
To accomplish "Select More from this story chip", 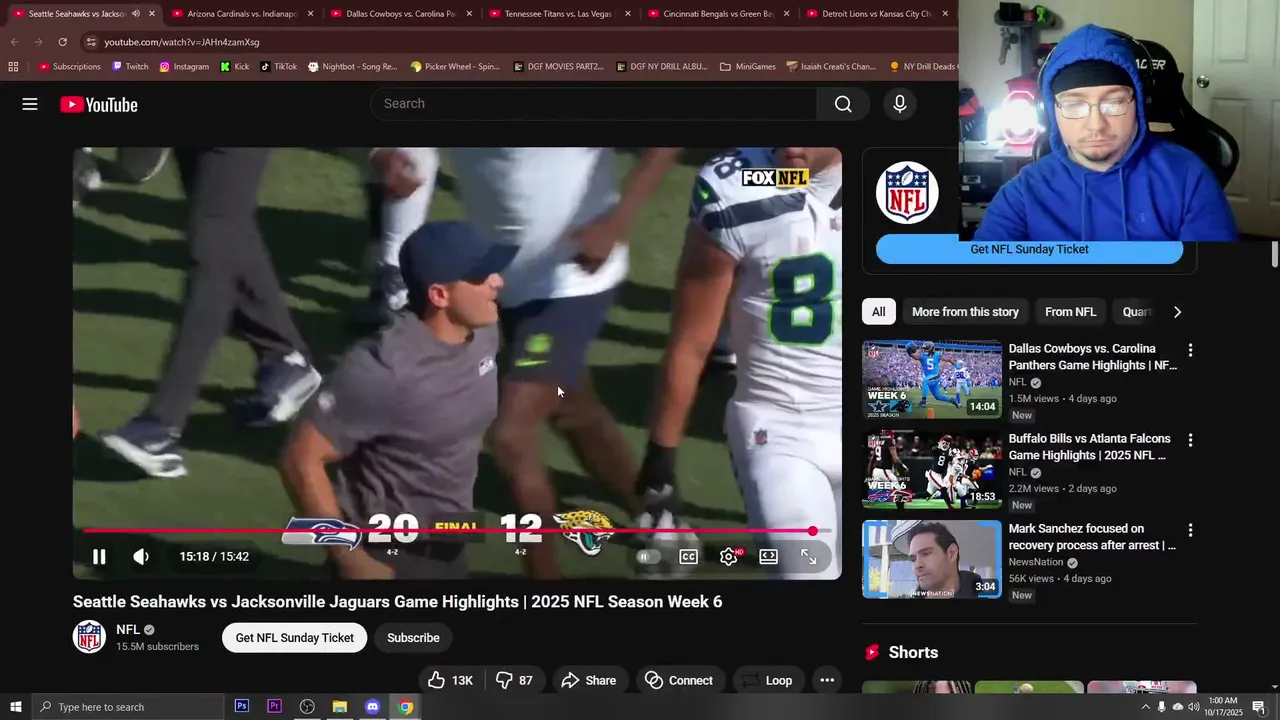I will (965, 312).
